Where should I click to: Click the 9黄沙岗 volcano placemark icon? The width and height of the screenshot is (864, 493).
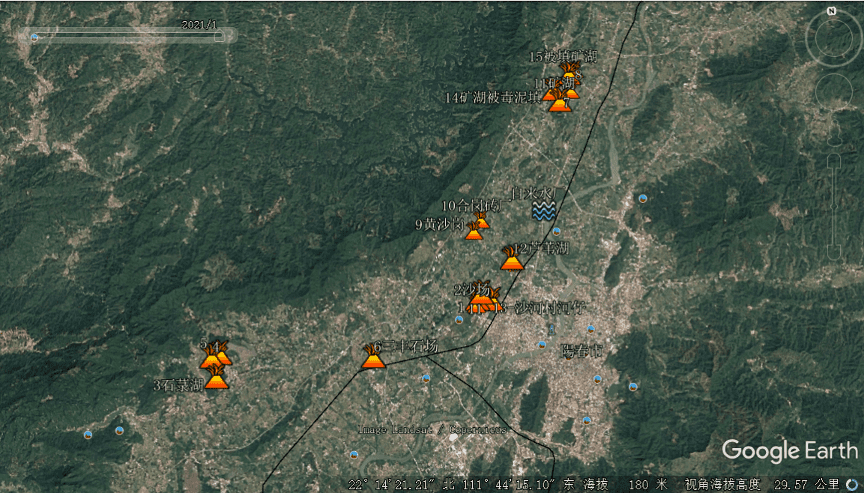point(474,232)
